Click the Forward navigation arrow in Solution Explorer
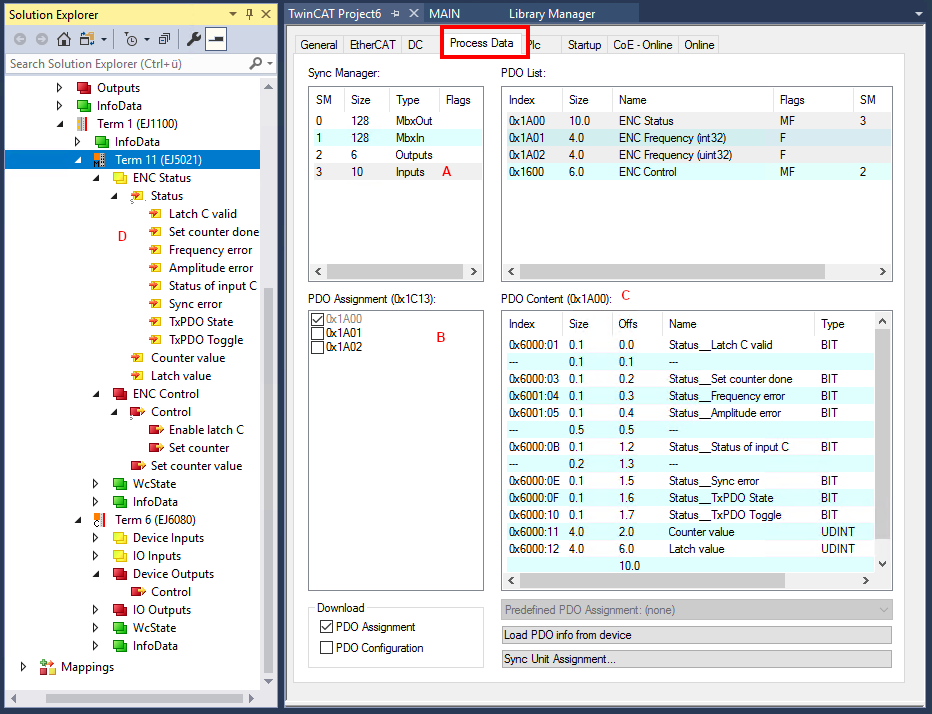Viewport: 932px width, 714px height. pyautogui.click(x=42, y=39)
